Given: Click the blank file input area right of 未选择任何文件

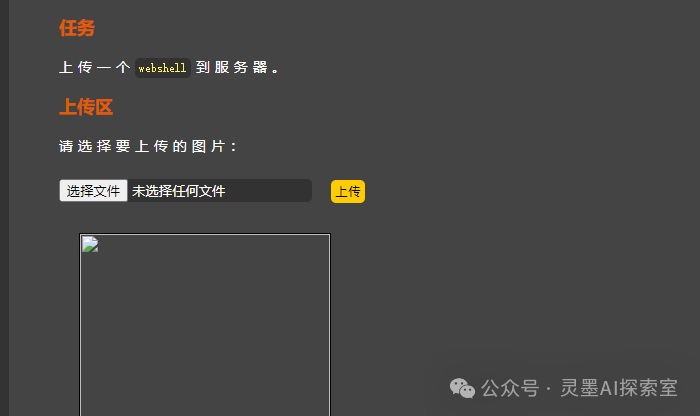Looking at the screenshot, I should (x=268, y=191).
